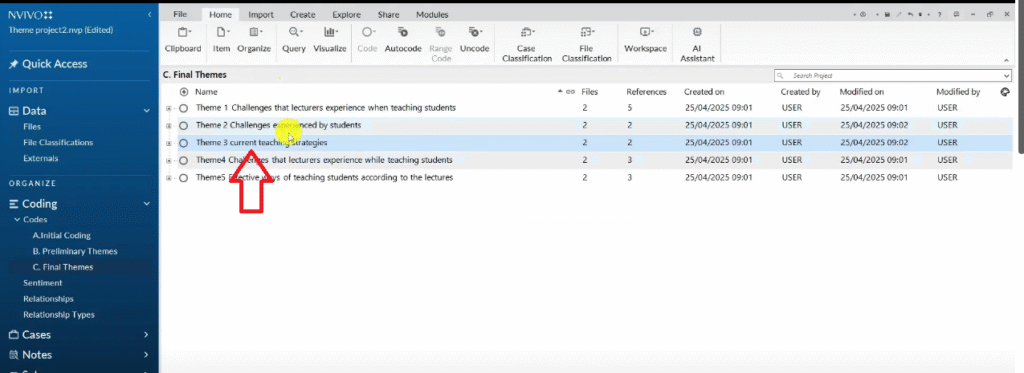The width and height of the screenshot is (1024, 373).
Task: Switch to the Import ribbon tab
Action: (x=261, y=14)
